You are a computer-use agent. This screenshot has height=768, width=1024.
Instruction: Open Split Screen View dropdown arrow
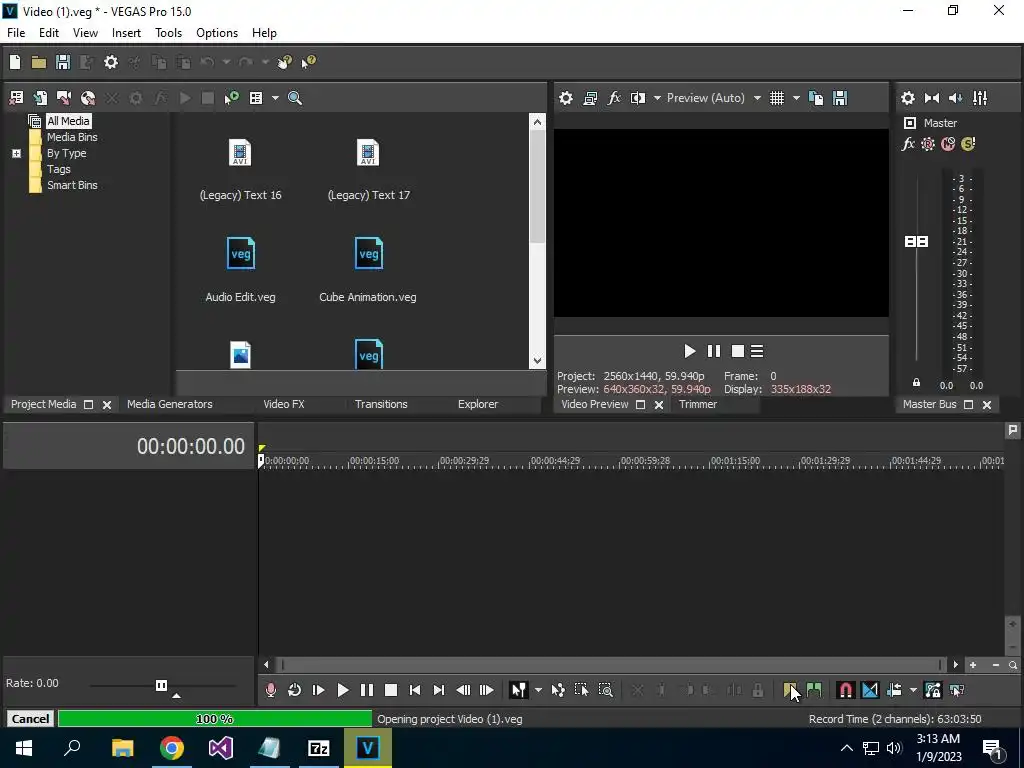coord(657,98)
